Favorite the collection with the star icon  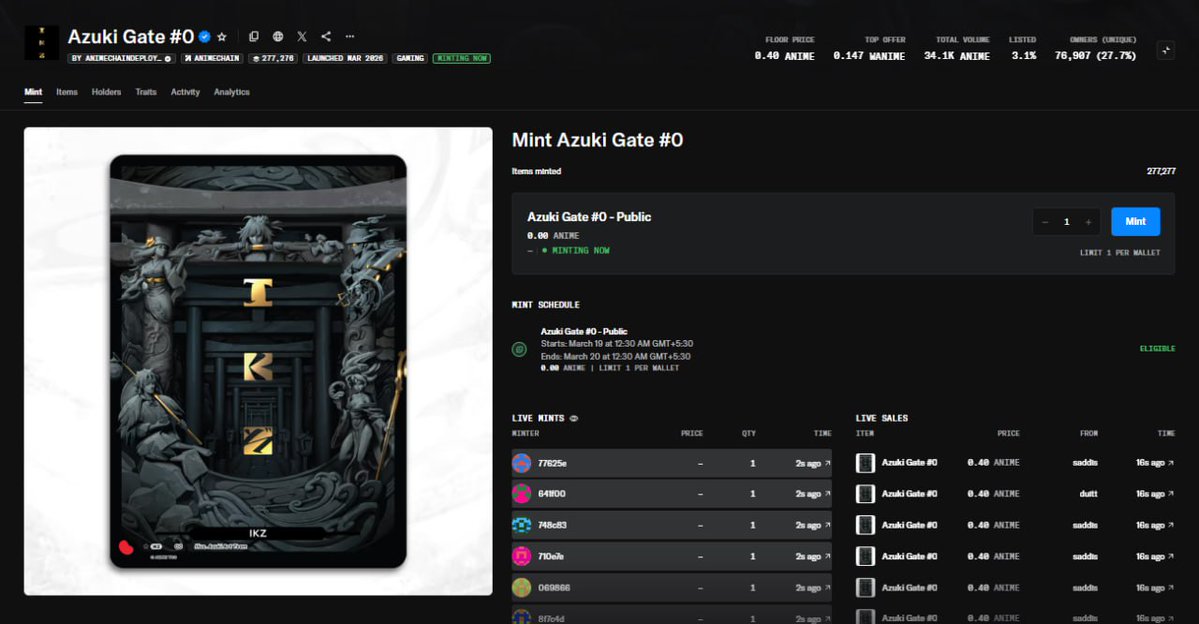[222, 37]
